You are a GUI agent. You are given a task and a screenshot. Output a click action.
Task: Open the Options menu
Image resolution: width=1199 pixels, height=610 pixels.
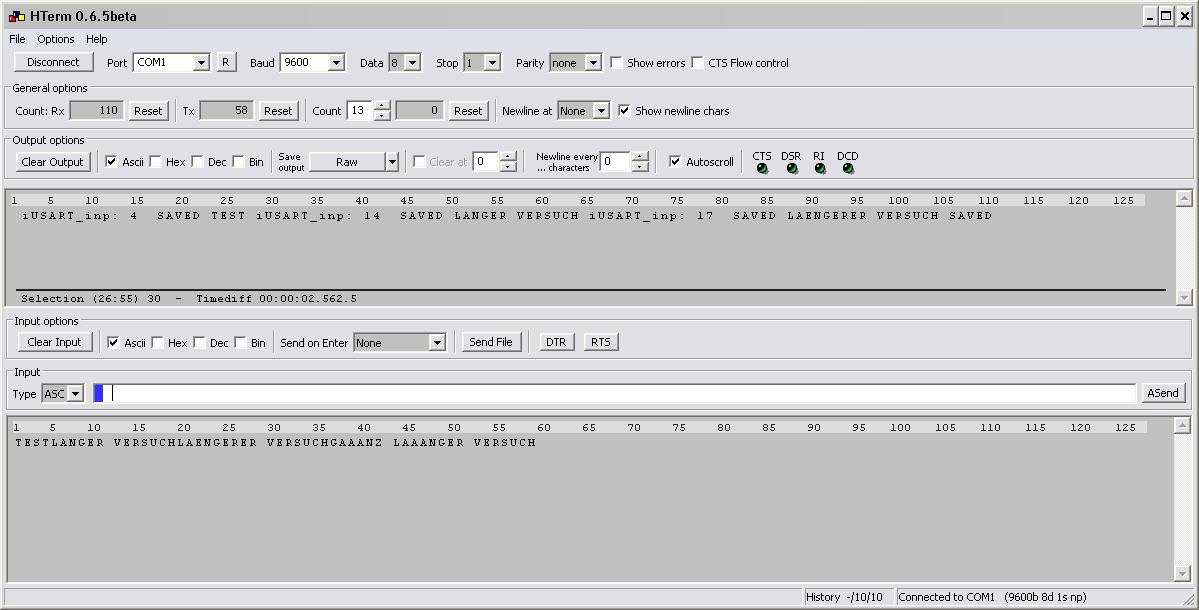pos(56,39)
